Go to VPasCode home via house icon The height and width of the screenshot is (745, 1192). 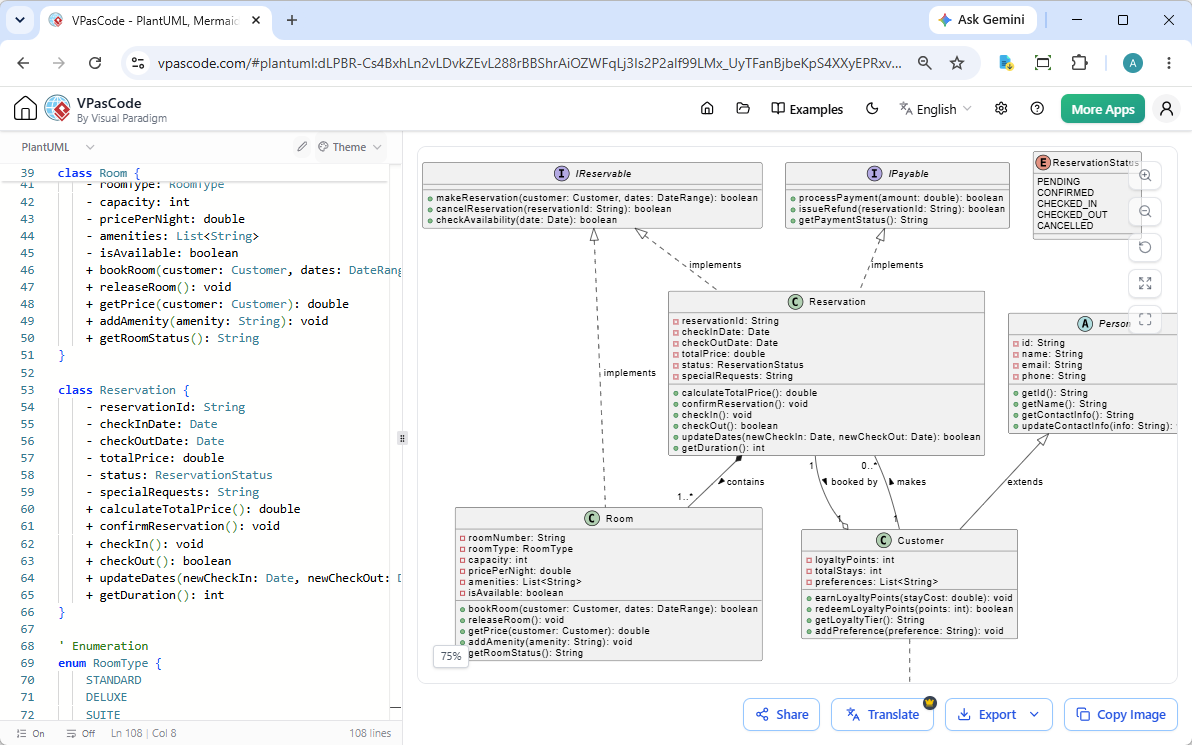(x=25, y=109)
